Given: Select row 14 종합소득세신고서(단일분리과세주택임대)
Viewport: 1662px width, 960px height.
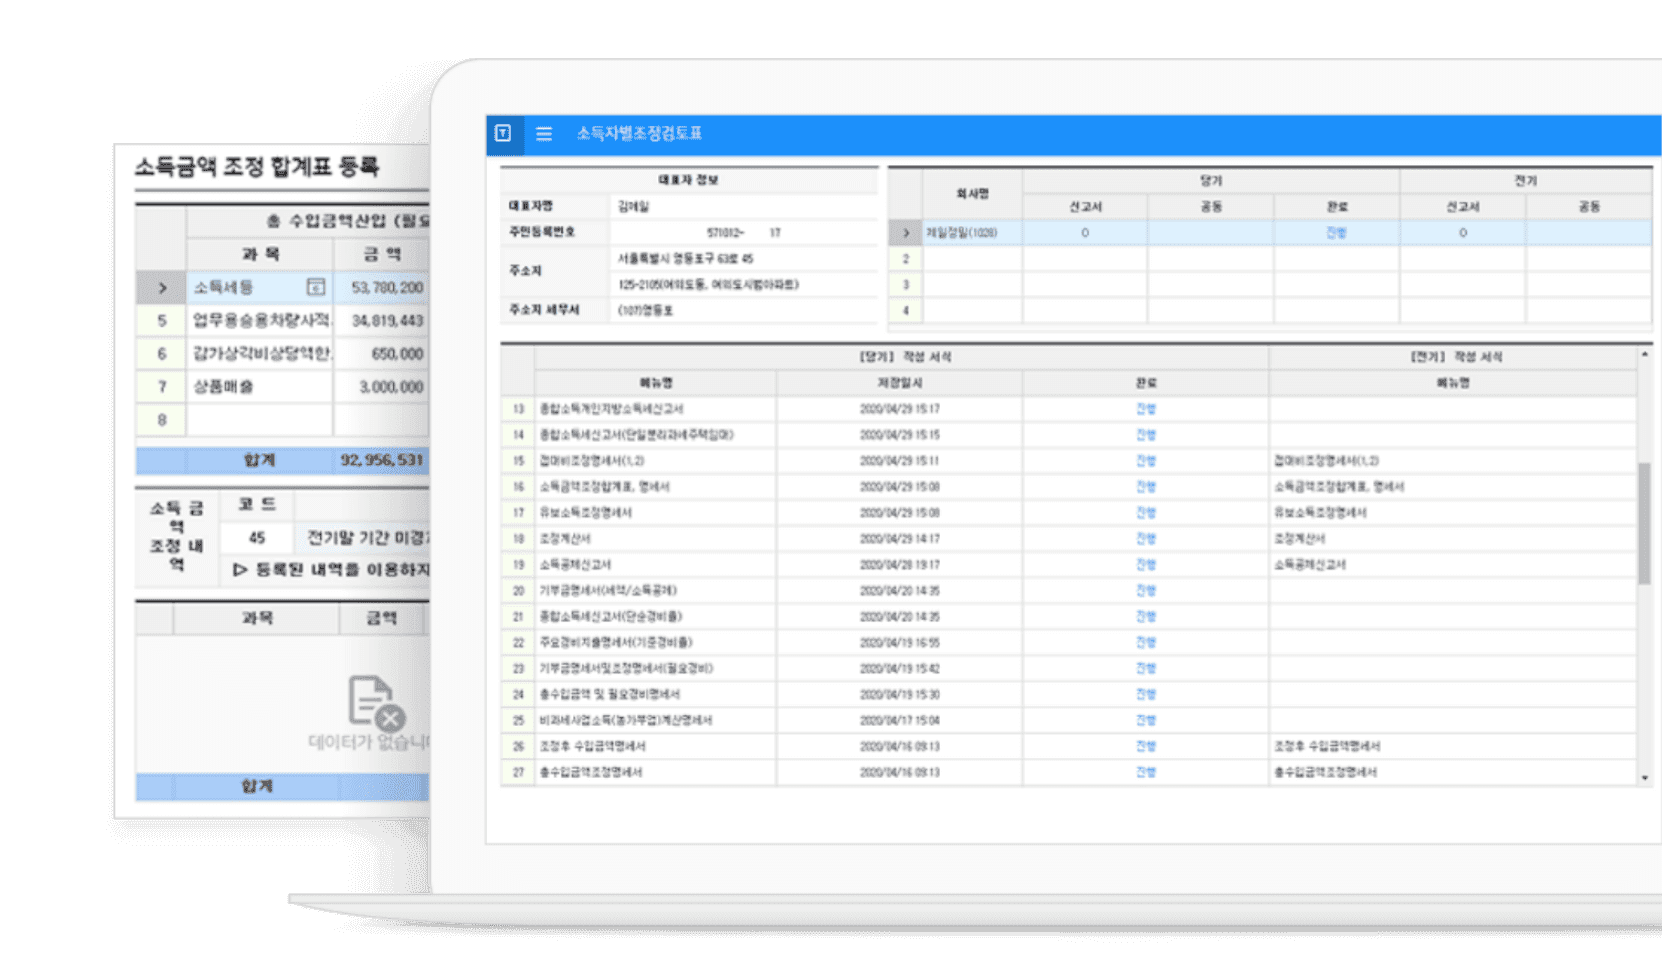Looking at the screenshot, I should (637, 435).
